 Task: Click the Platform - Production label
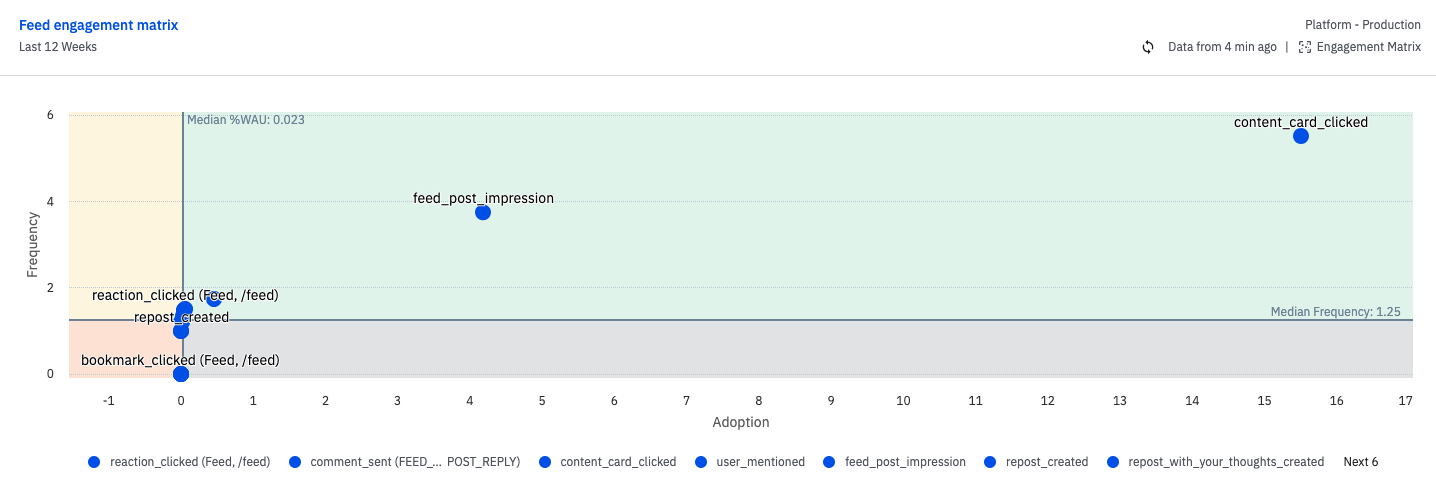pos(1362,25)
